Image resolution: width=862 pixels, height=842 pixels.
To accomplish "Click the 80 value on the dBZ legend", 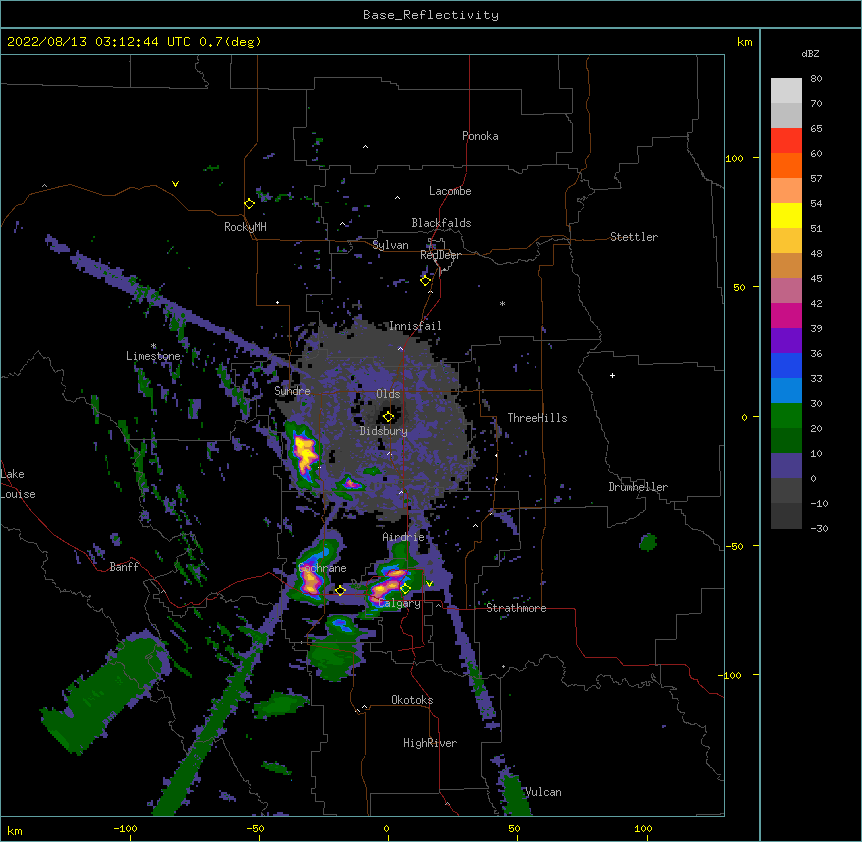I will pyautogui.click(x=816, y=79).
